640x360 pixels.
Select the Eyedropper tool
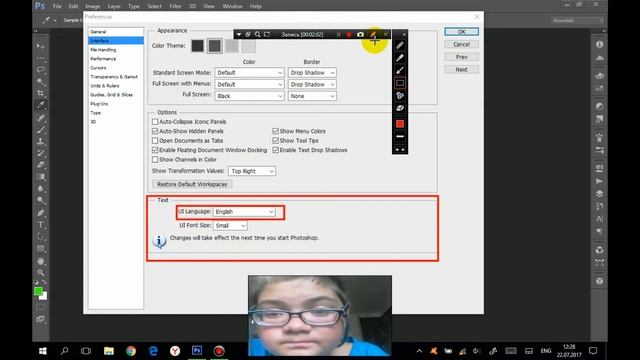(x=40, y=105)
